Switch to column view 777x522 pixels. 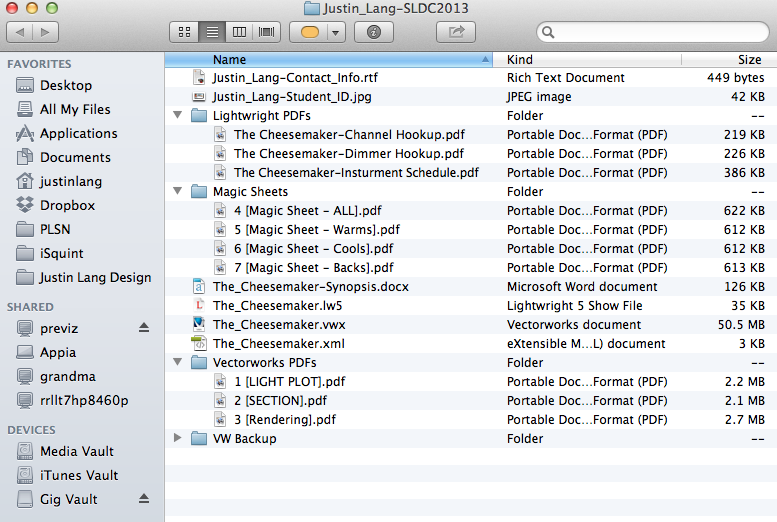(239, 32)
